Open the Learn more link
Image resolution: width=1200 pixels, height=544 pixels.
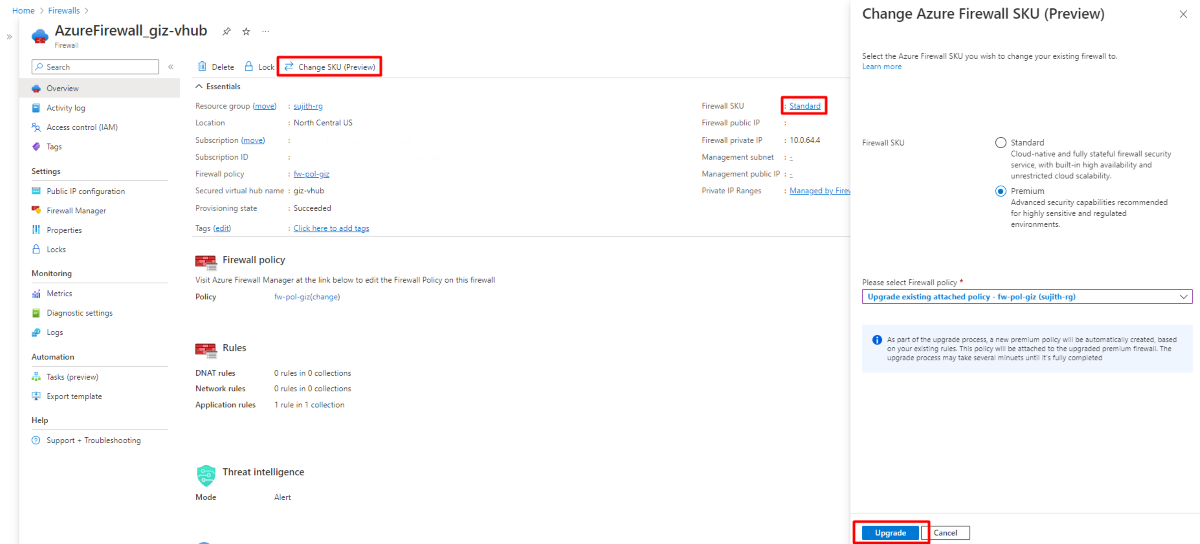[881, 66]
